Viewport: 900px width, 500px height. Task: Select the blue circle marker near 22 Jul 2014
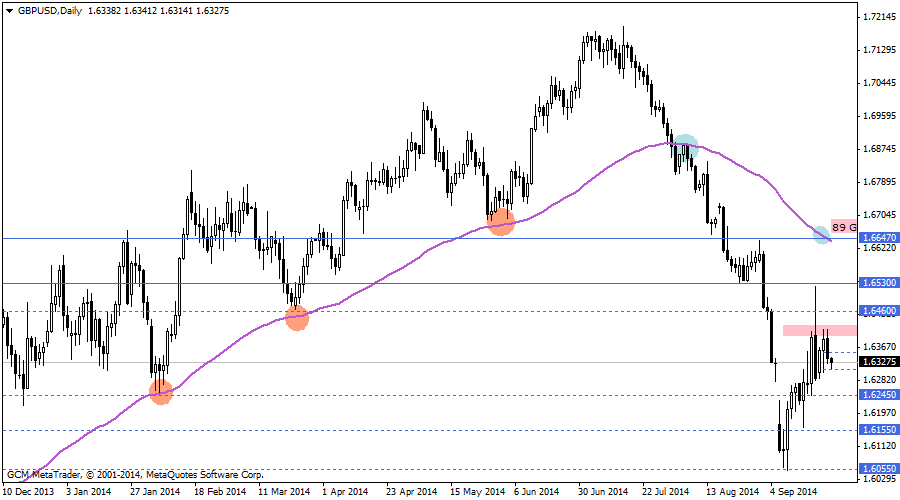[x=685, y=145]
